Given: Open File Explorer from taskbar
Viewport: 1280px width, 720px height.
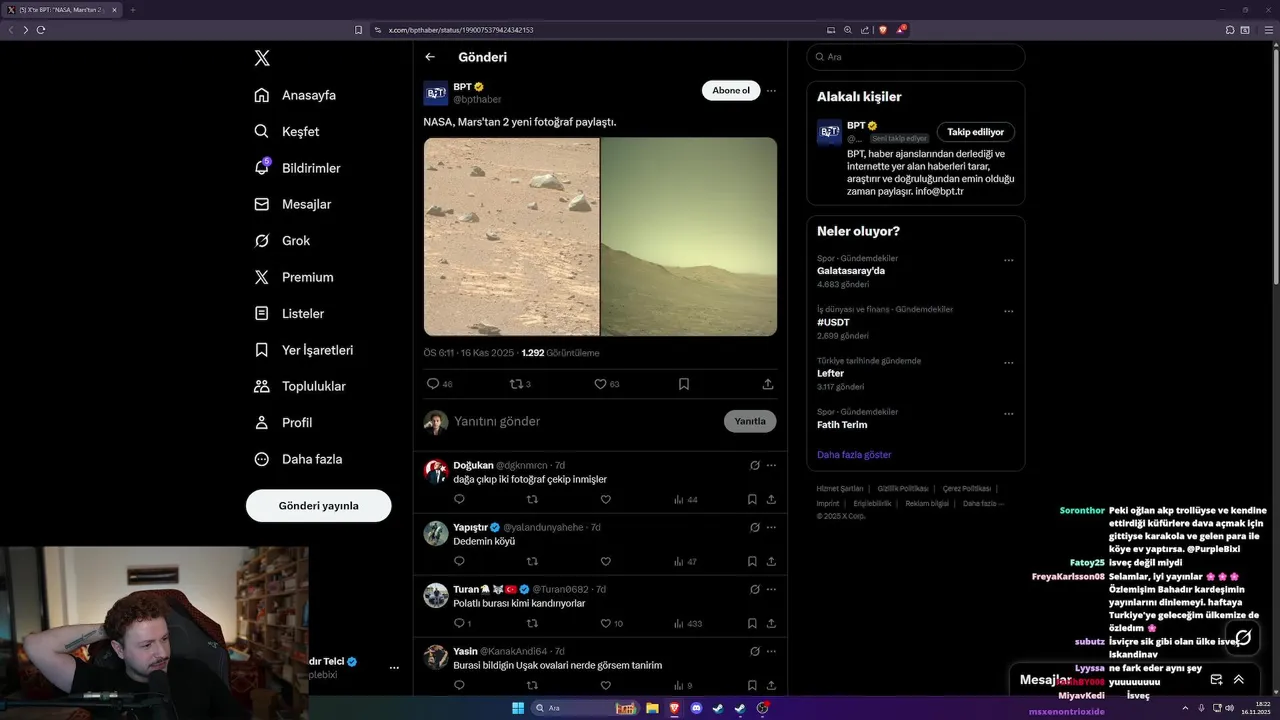Looking at the screenshot, I should (x=652, y=708).
